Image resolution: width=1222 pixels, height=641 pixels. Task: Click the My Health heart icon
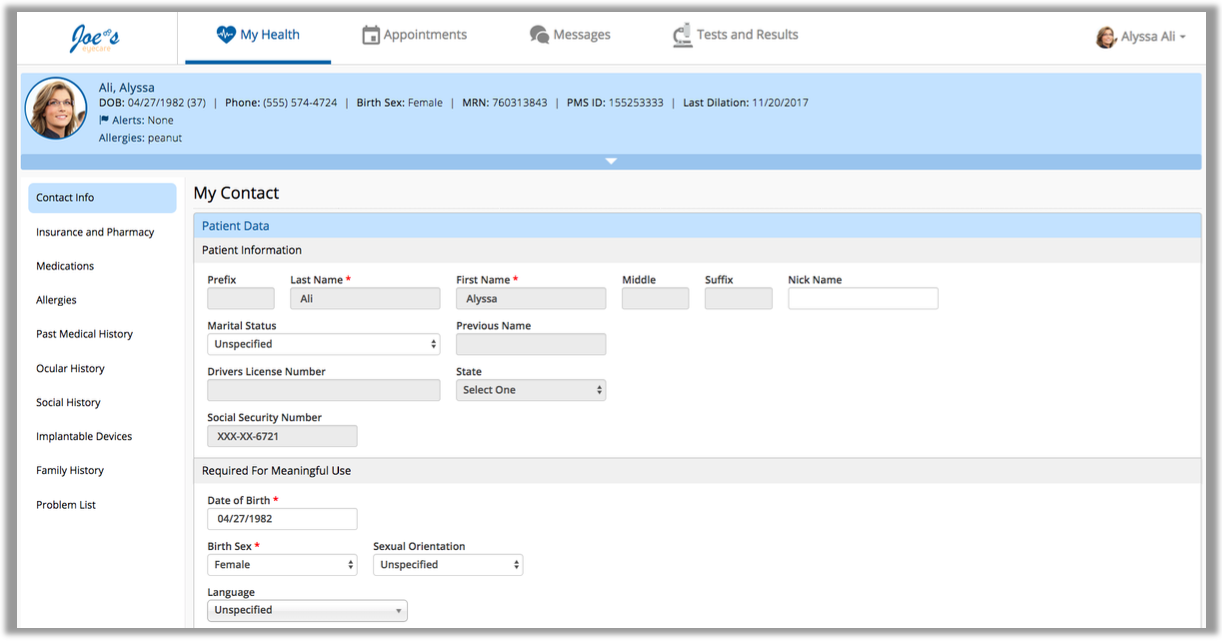(226, 35)
